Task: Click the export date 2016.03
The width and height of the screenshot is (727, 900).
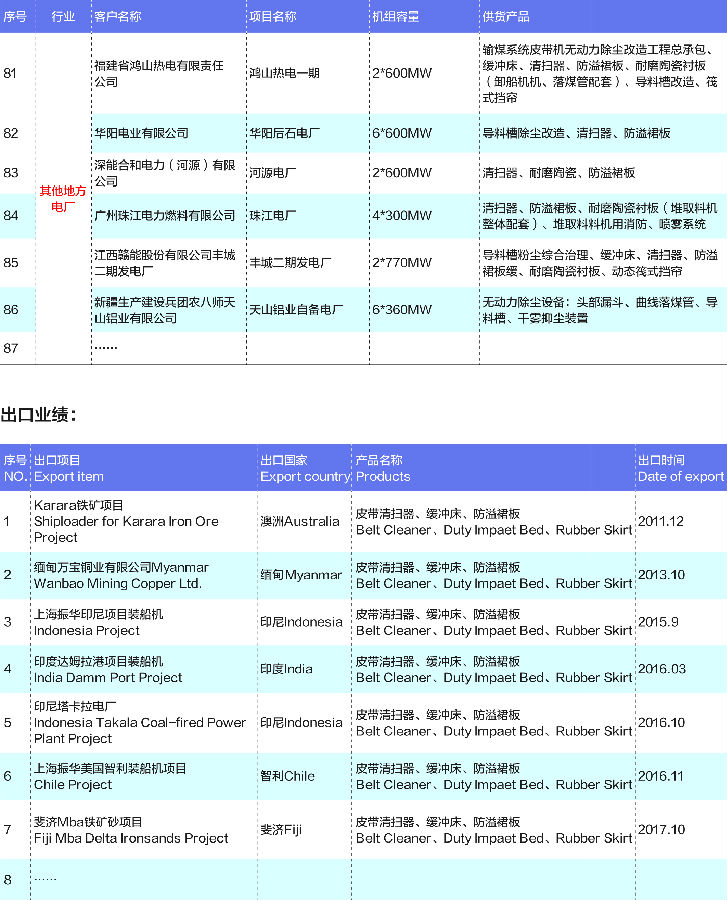Action: pos(662,669)
